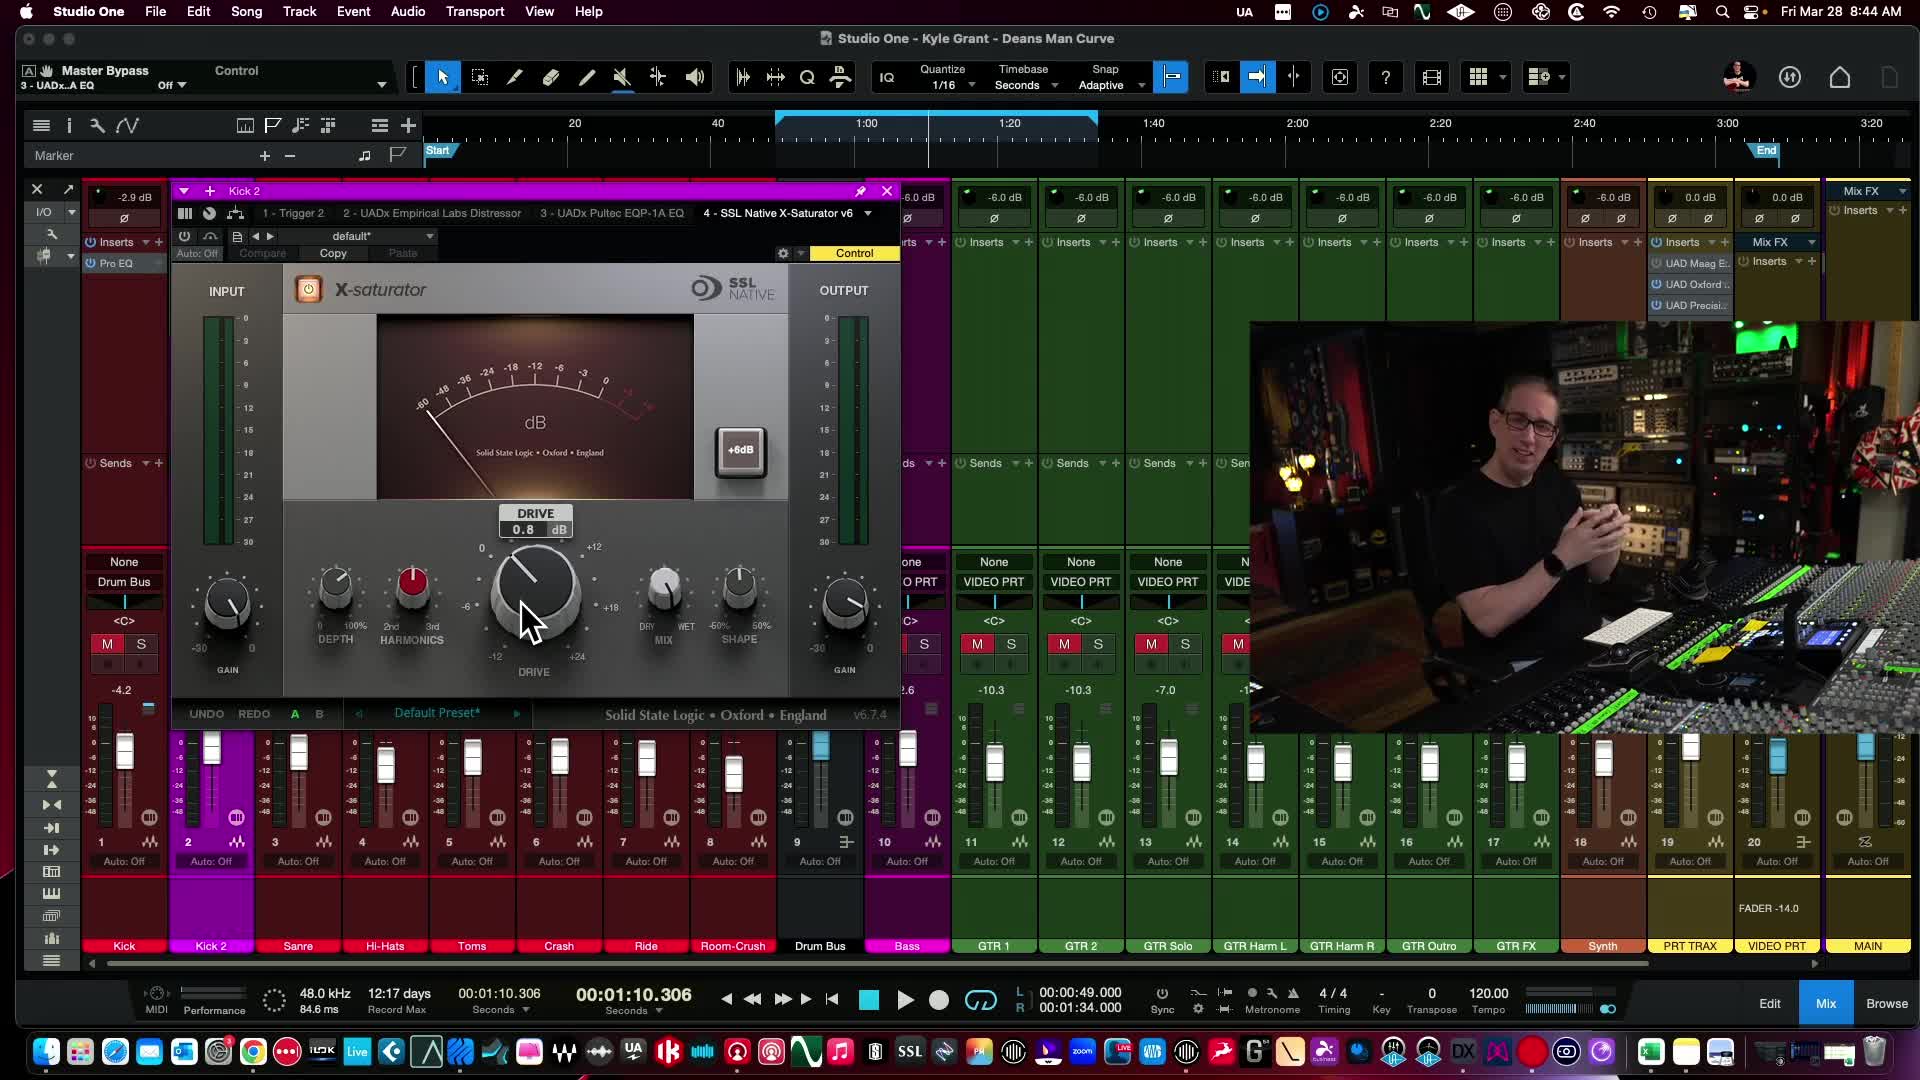Select the Mute tool
The width and height of the screenshot is (1920, 1080).
[622, 77]
